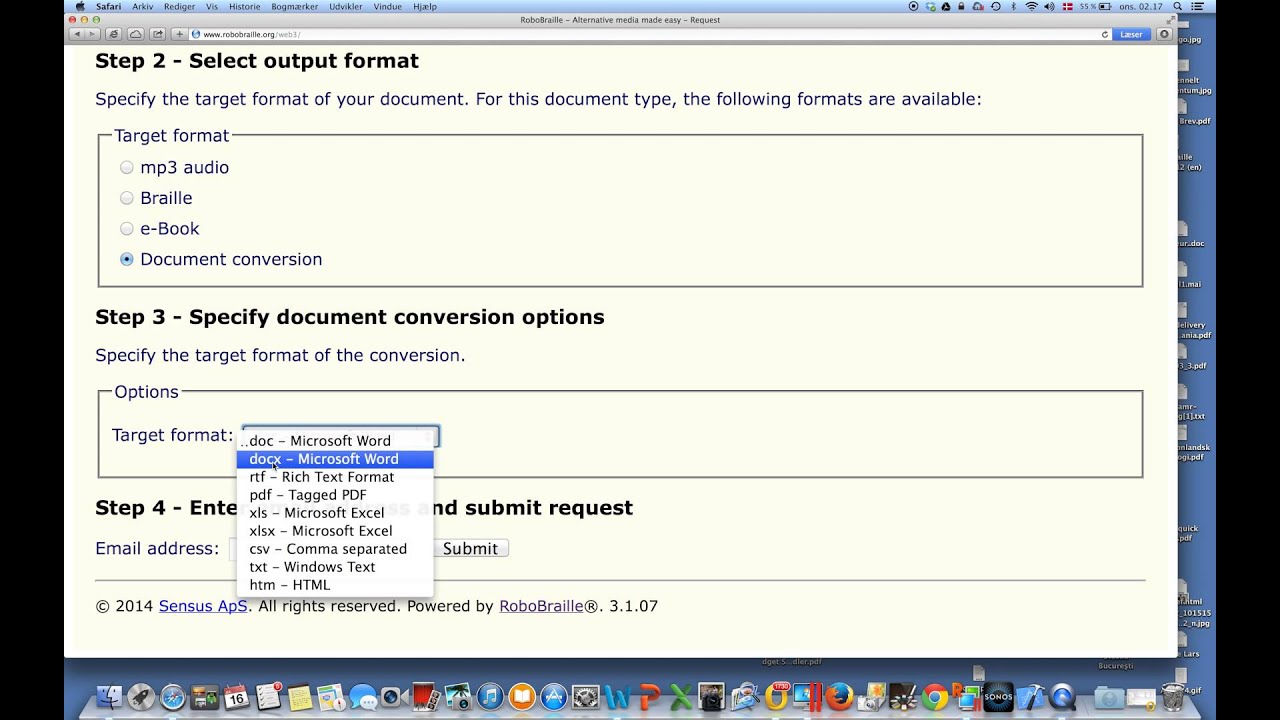Click the add bookmark plus button
The image size is (1280, 720).
point(179,34)
